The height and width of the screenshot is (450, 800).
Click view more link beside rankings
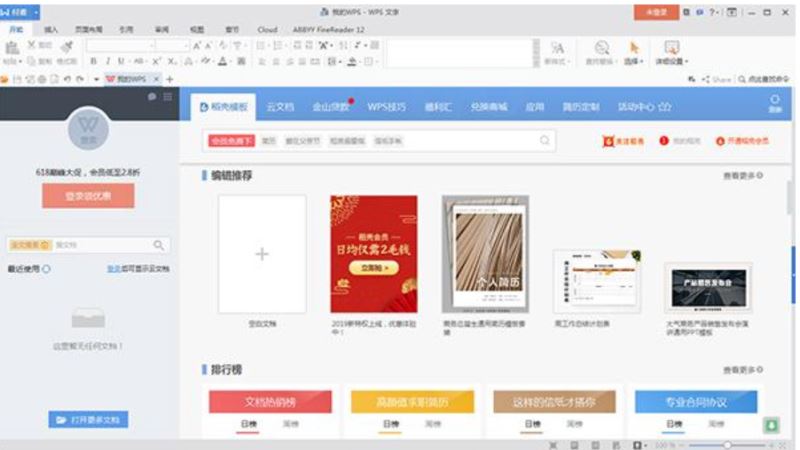pyautogui.click(x=743, y=369)
